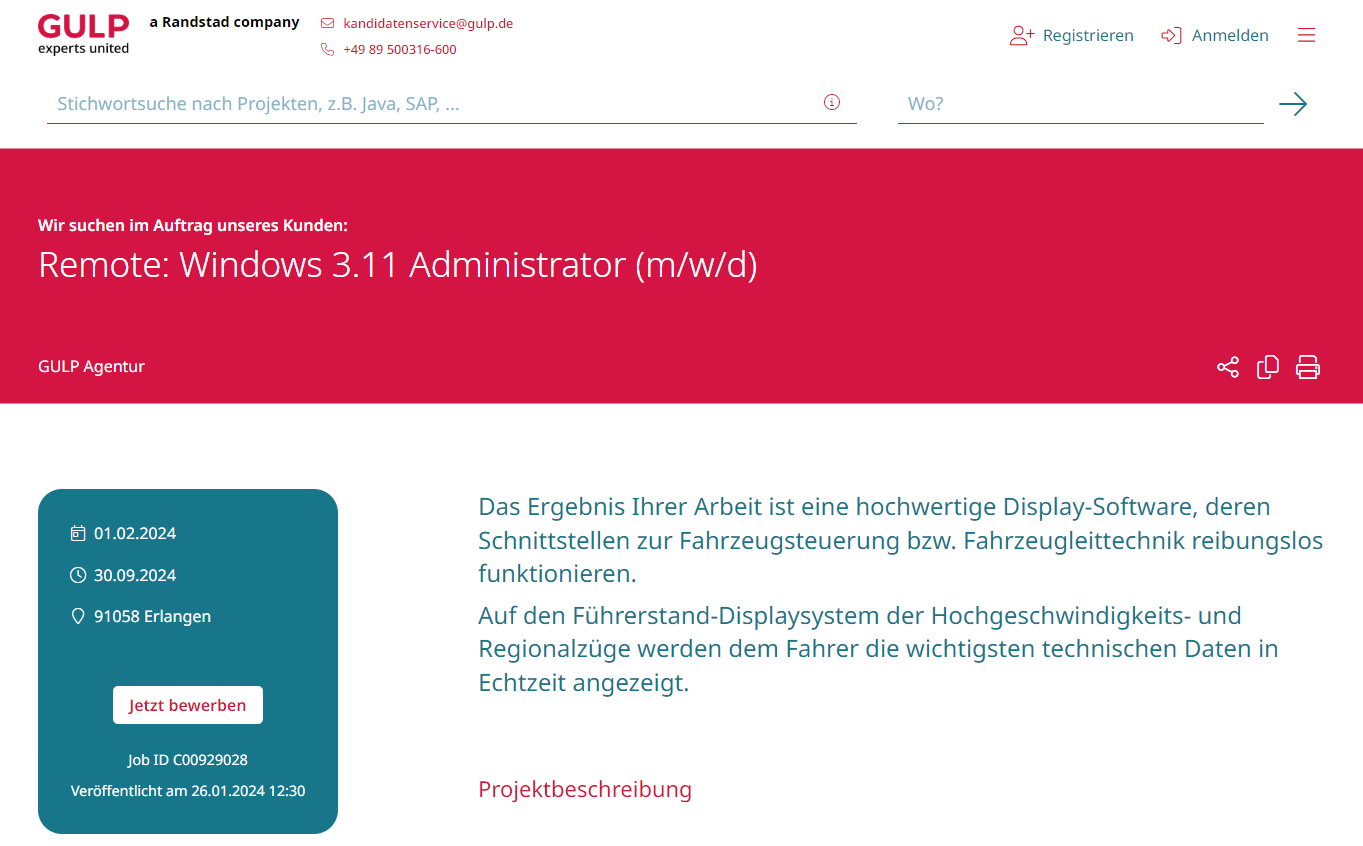Click the Projektbeschreibung heading
The width and height of the screenshot is (1363, 846).
click(x=585, y=789)
